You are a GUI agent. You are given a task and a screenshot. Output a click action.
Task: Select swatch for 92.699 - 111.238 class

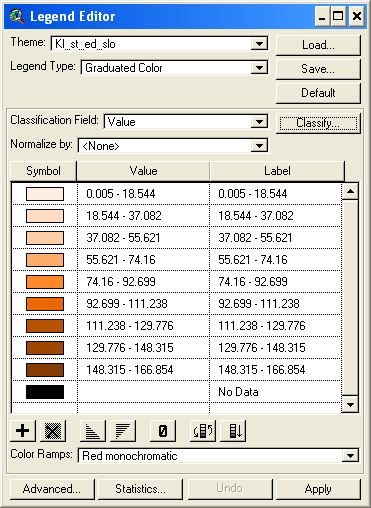45,304
